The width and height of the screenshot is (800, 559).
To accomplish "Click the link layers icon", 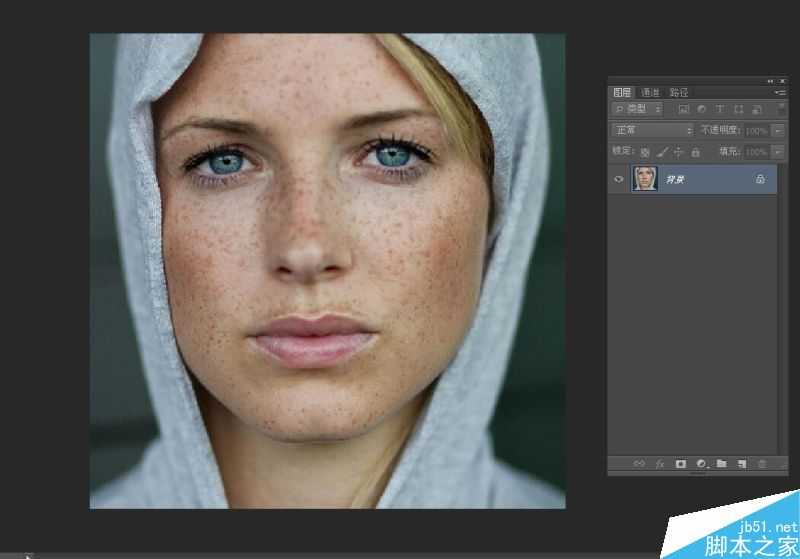I will 639,464.
